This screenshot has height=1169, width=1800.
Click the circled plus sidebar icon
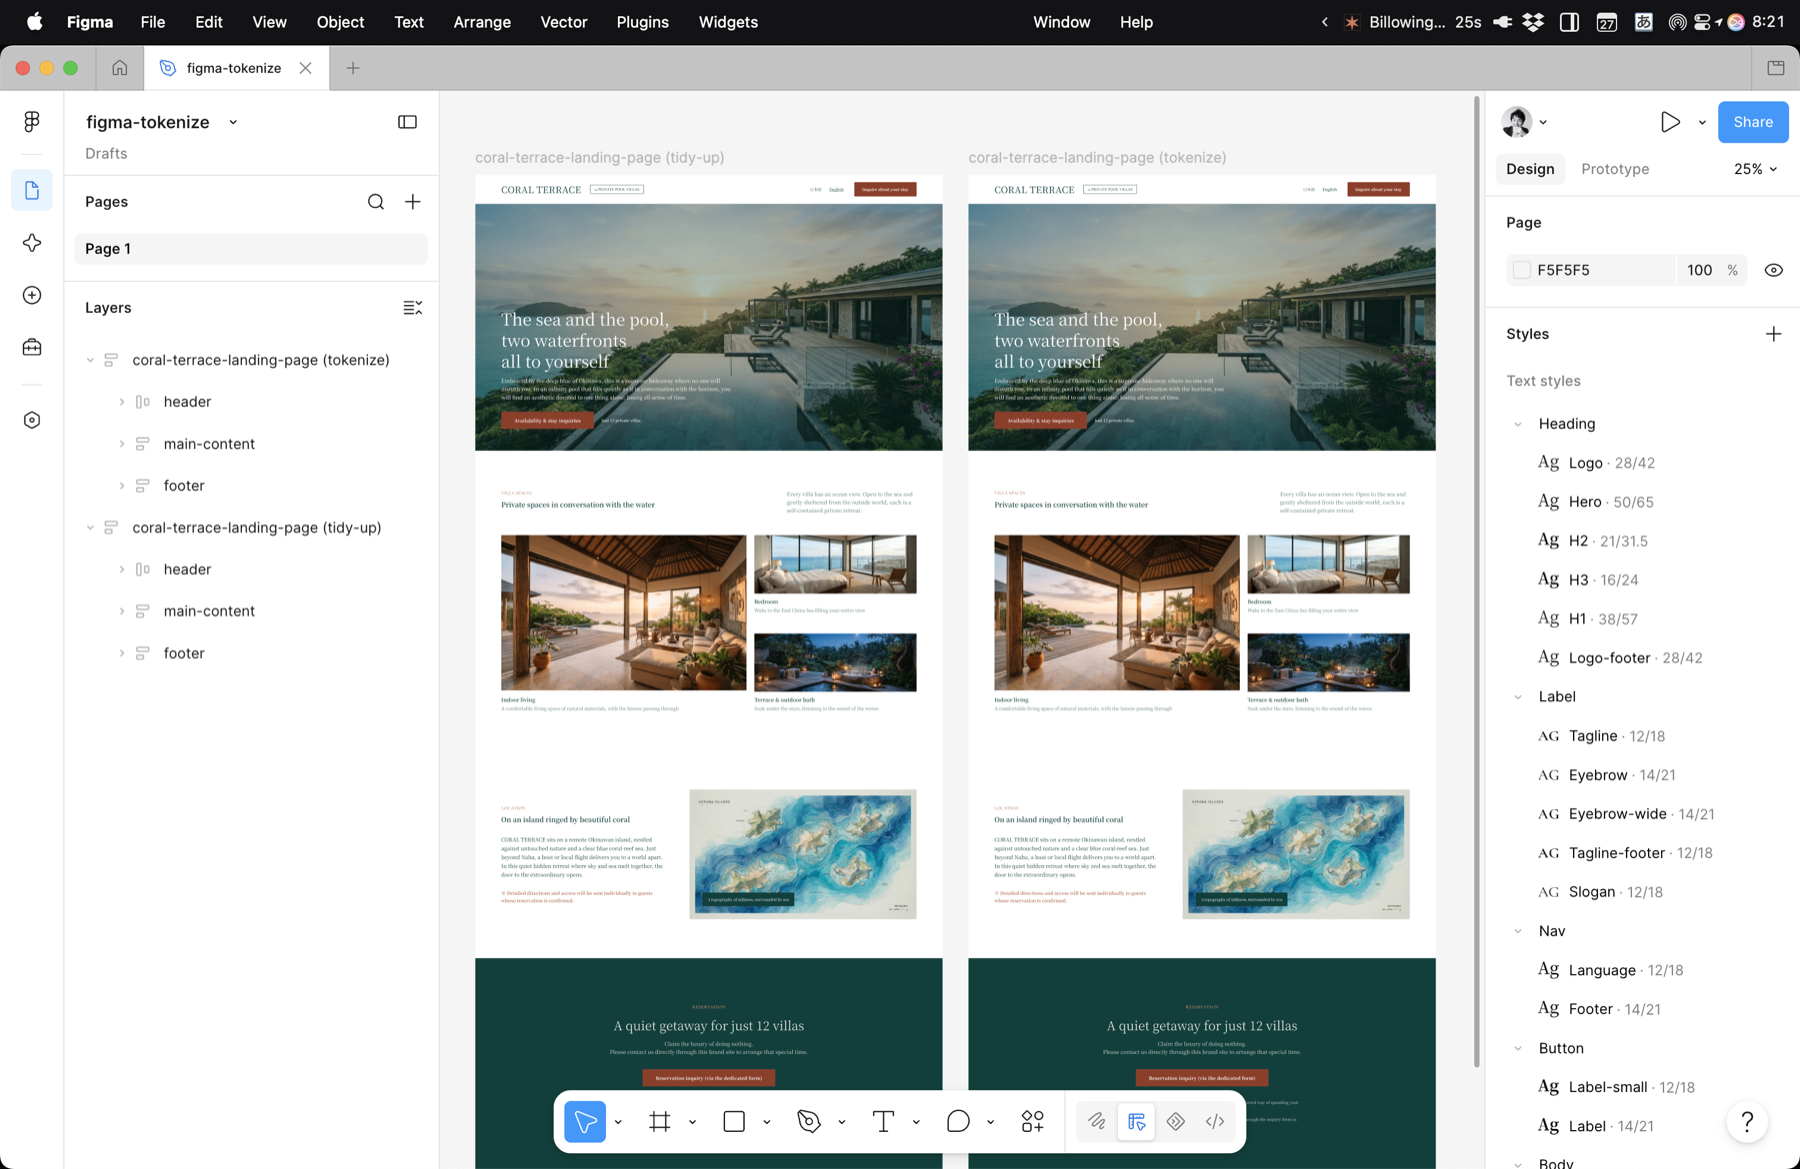32,295
